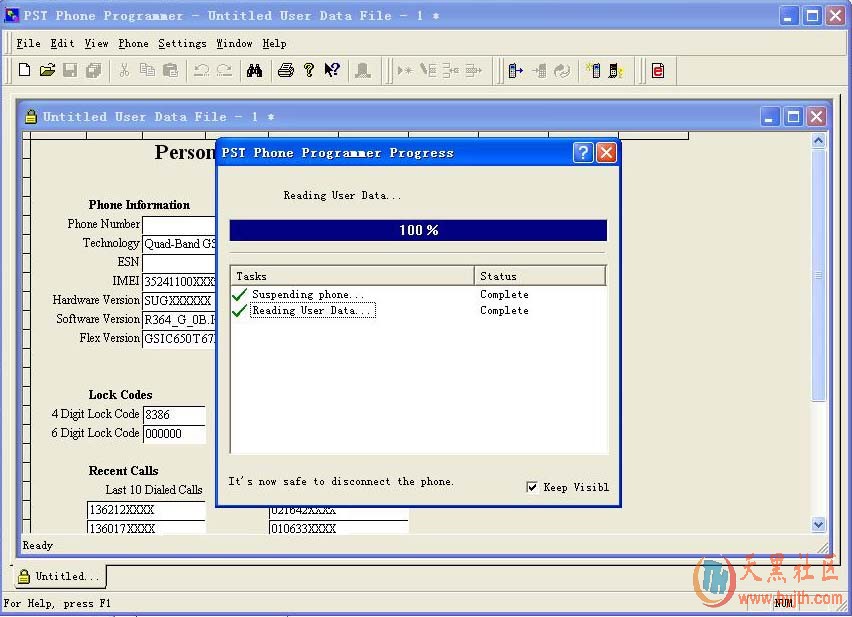Image resolution: width=852 pixels, height=617 pixels.
Task: Click the Find binoculars icon
Action: [x=254, y=70]
